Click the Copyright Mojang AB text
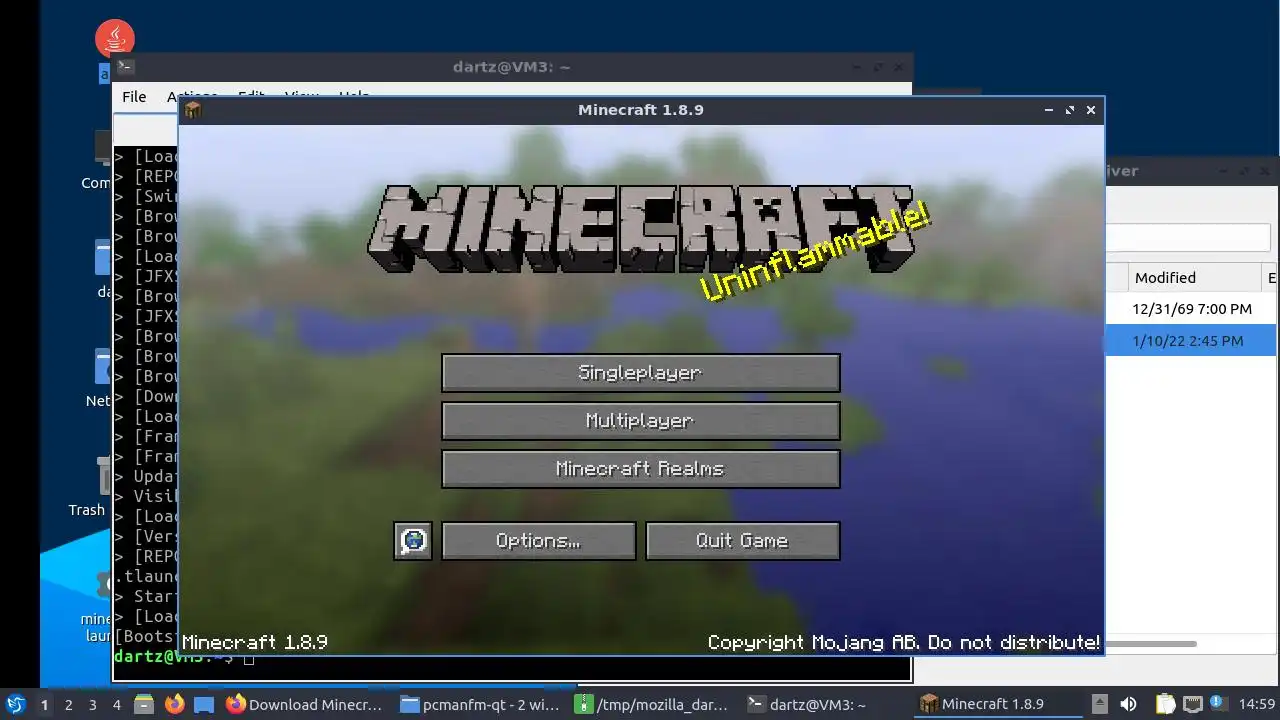Image resolution: width=1280 pixels, height=720 pixels. pos(904,643)
